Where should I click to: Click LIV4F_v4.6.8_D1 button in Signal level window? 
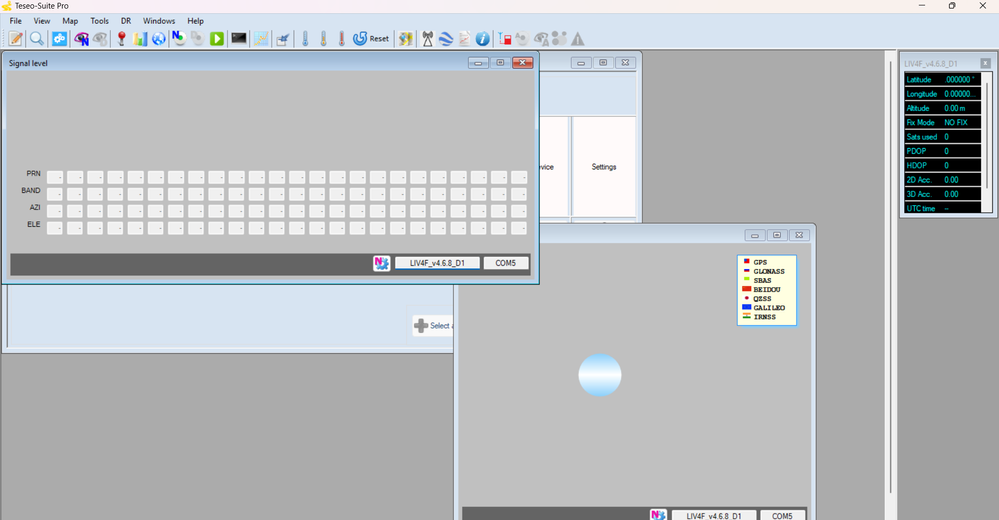437,263
